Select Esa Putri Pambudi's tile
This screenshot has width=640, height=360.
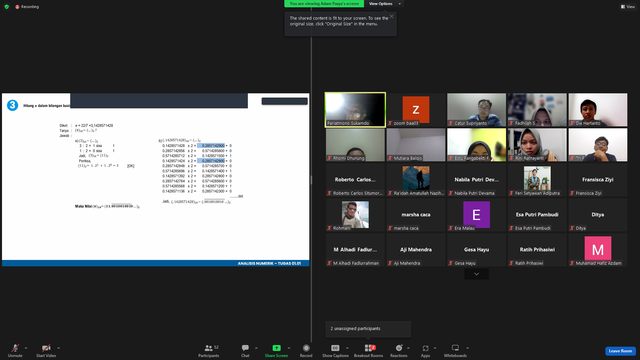[x=537, y=215]
